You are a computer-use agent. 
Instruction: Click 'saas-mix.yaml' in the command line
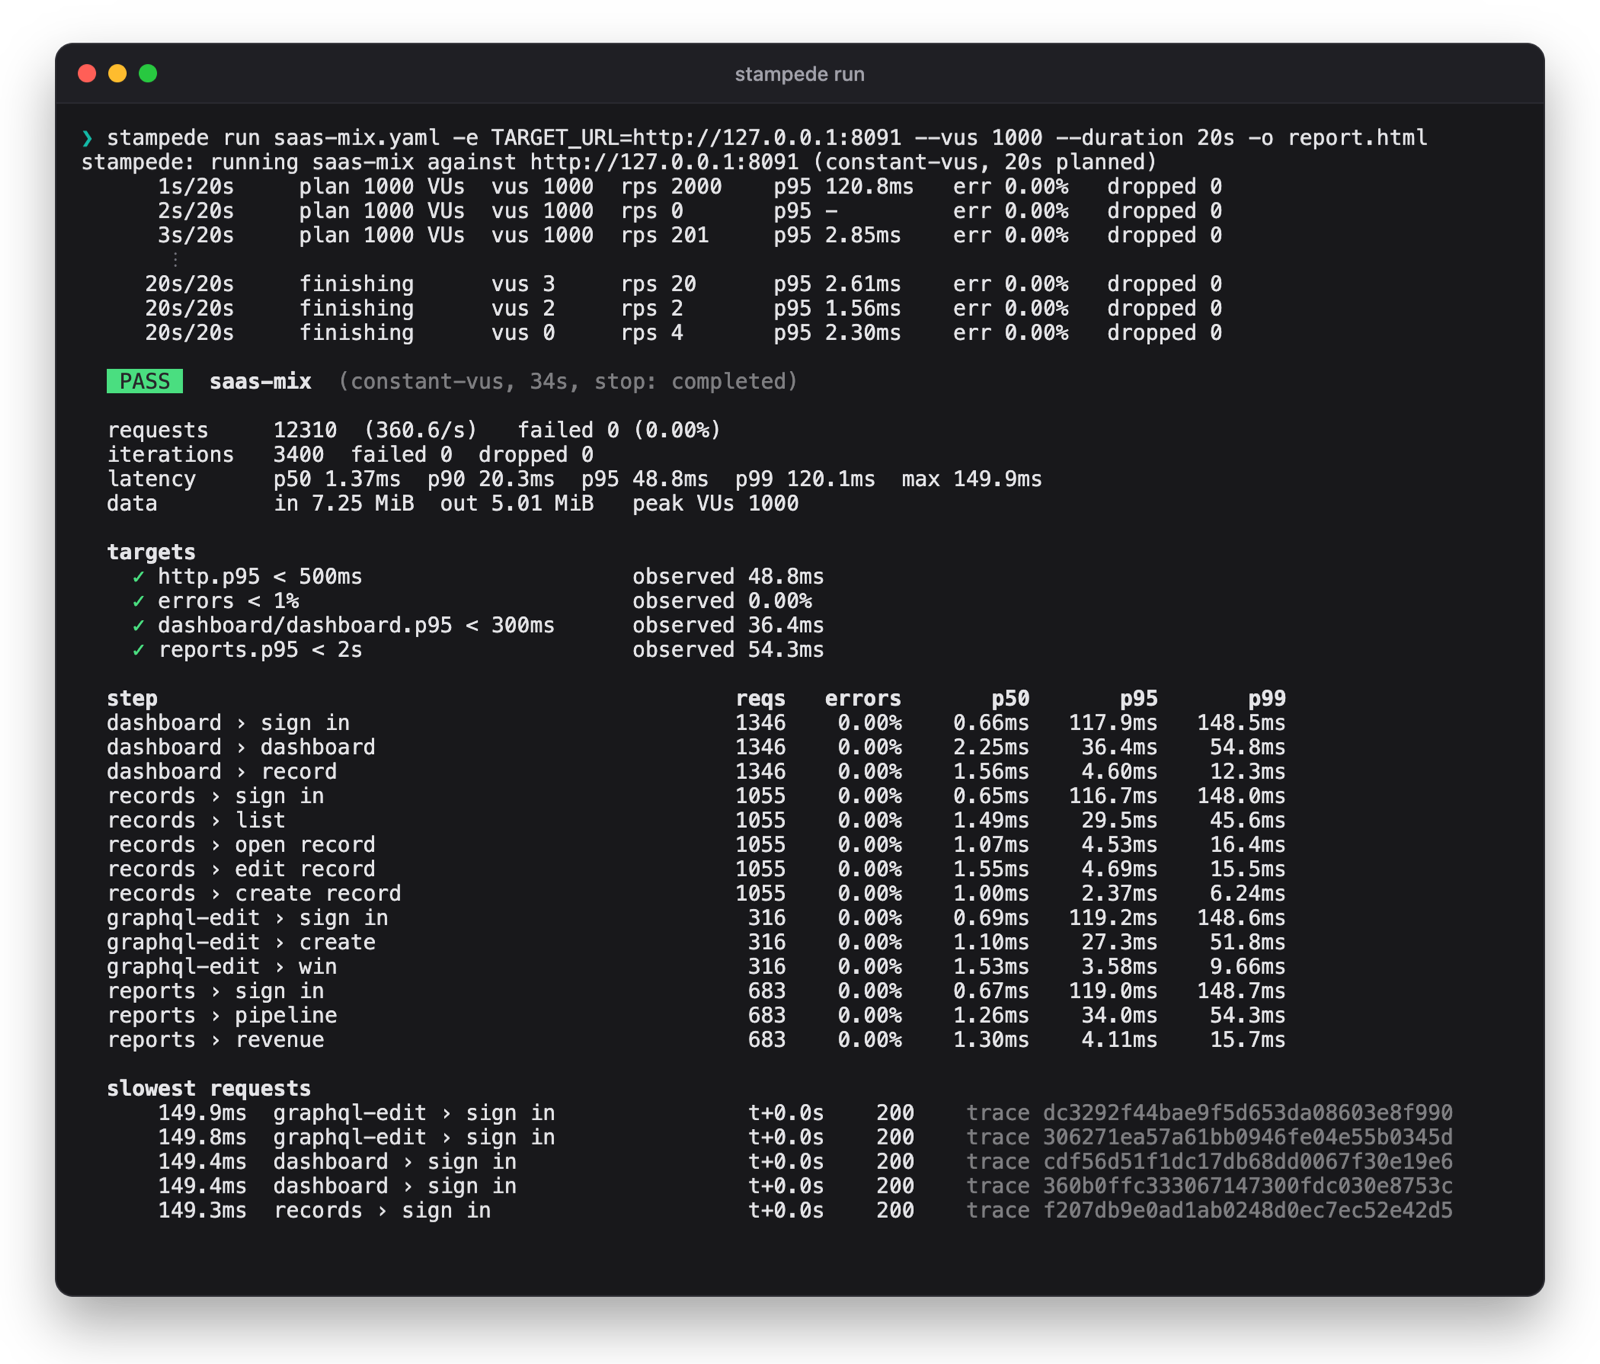(x=356, y=137)
